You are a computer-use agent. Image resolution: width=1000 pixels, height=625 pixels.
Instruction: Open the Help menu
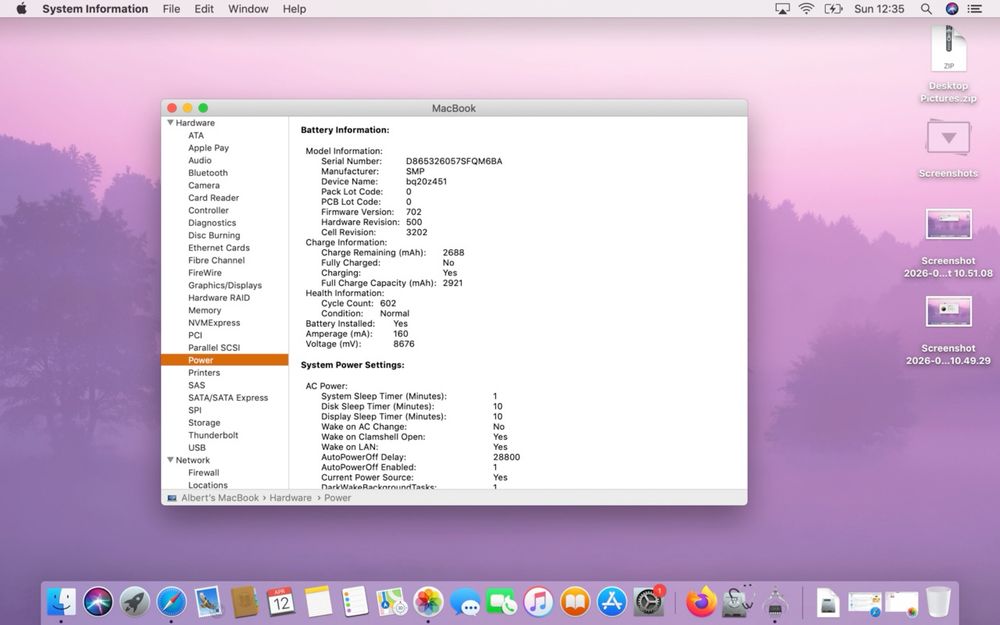click(295, 9)
